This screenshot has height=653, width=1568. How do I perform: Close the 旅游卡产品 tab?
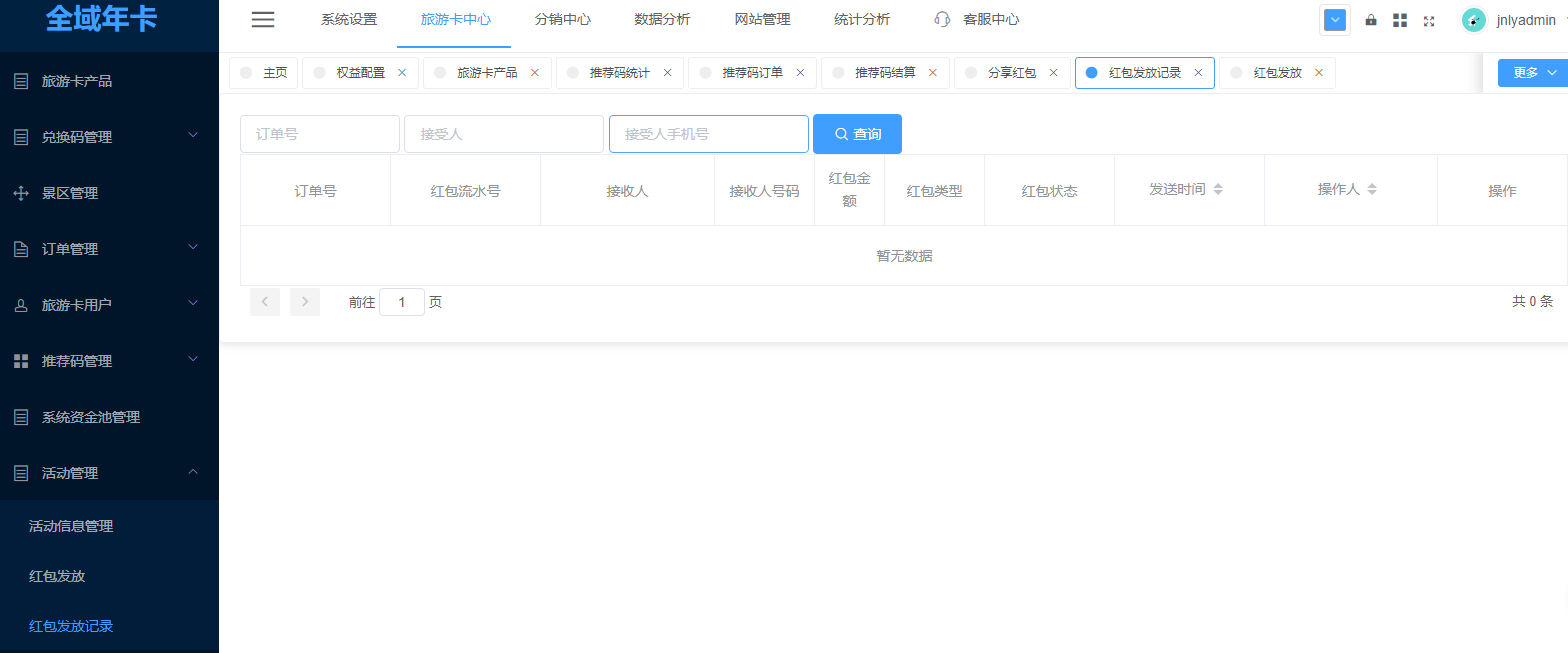click(x=535, y=73)
